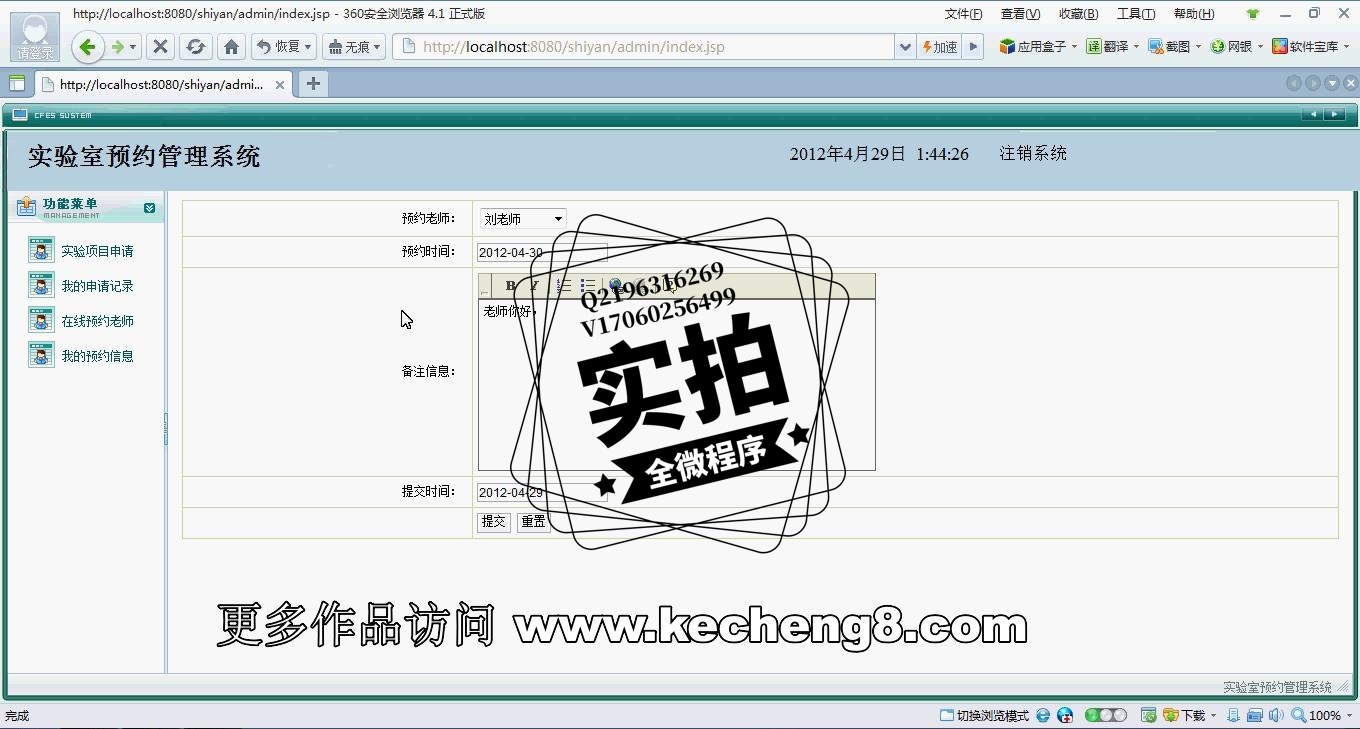Click the 切换浏览模式 status bar item
This screenshot has width=1360, height=729.
tap(984, 716)
